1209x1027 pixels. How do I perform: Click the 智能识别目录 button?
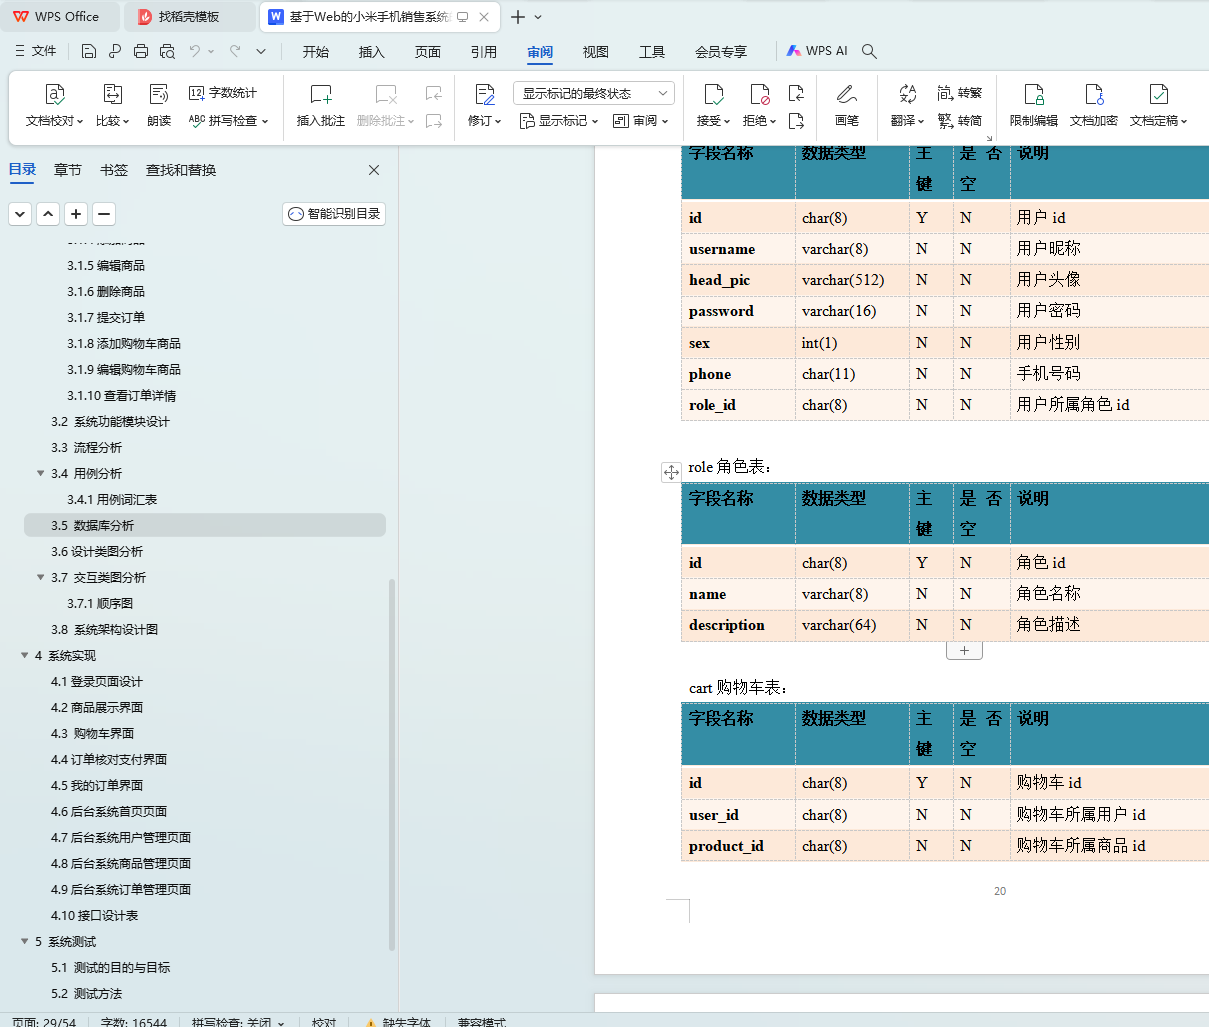tap(334, 213)
